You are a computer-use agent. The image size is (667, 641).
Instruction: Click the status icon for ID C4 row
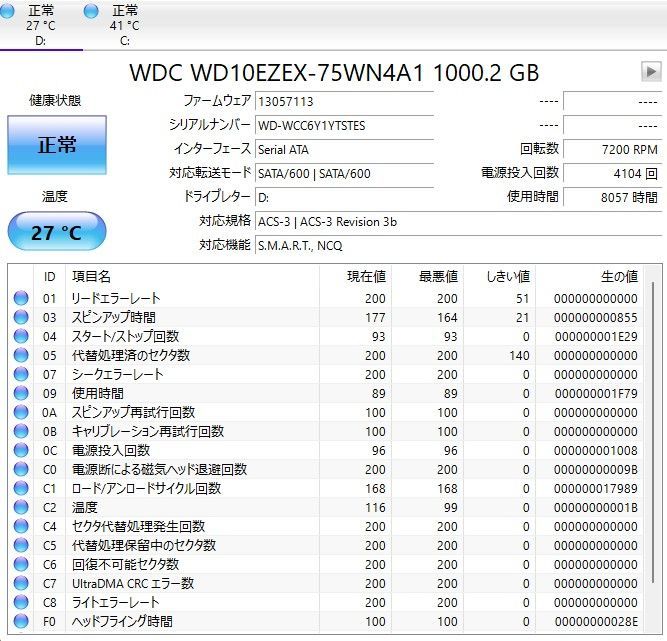(21, 526)
